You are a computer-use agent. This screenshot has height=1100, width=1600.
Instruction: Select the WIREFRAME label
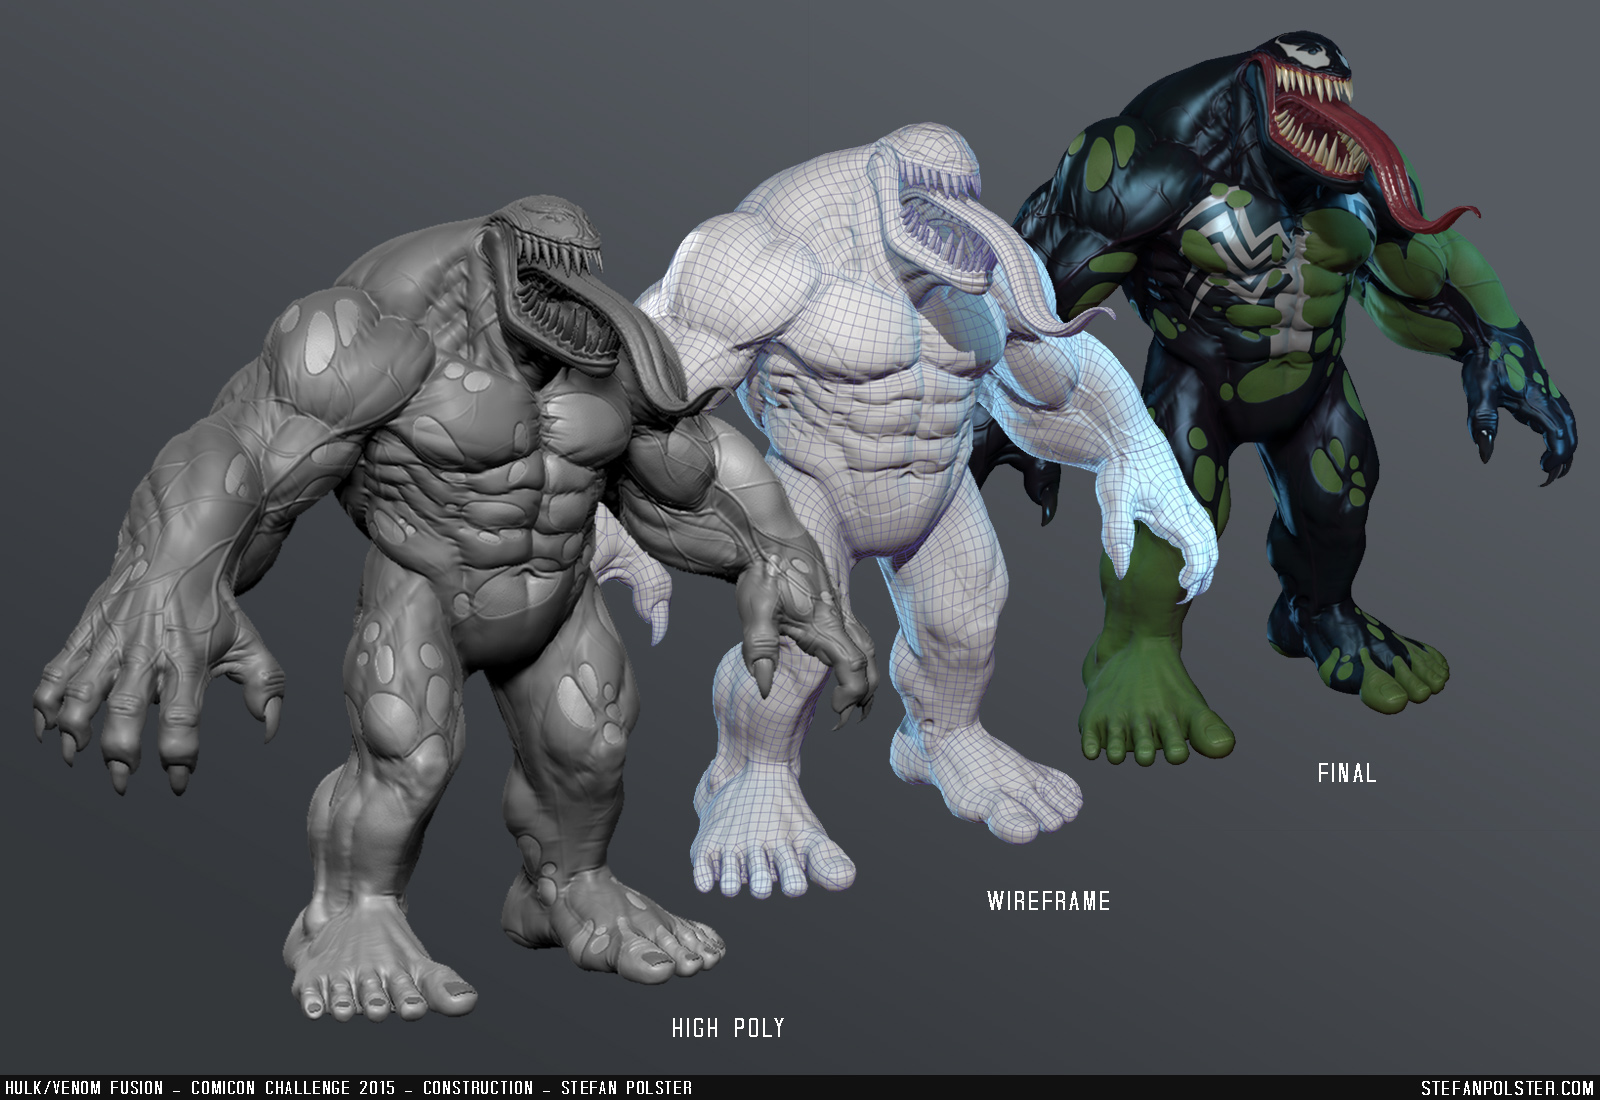coord(1048,899)
